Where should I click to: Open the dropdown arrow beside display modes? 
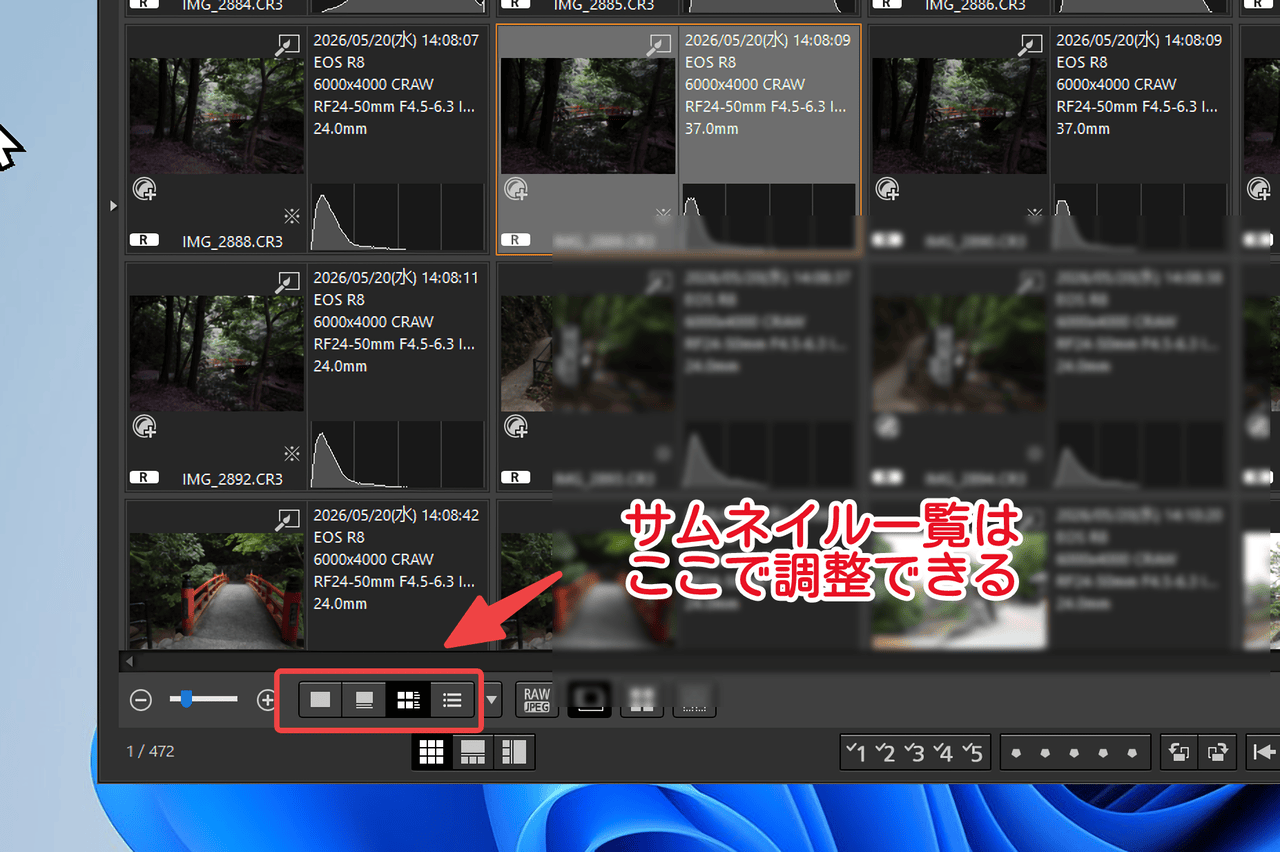pos(492,700)
